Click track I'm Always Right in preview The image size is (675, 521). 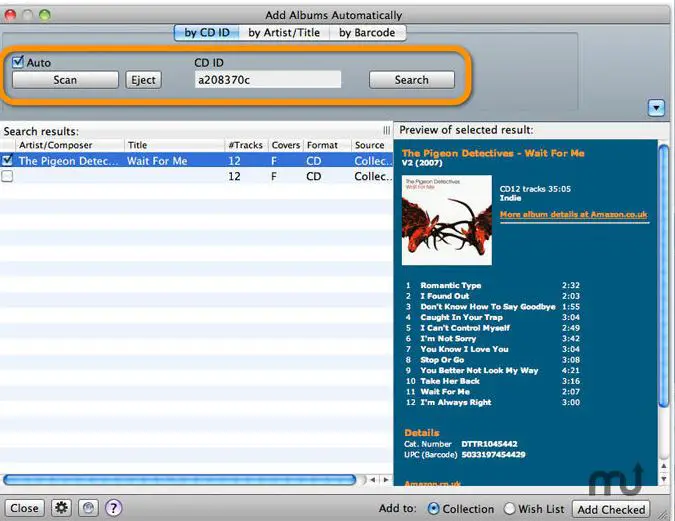click(x=456, y=402)
